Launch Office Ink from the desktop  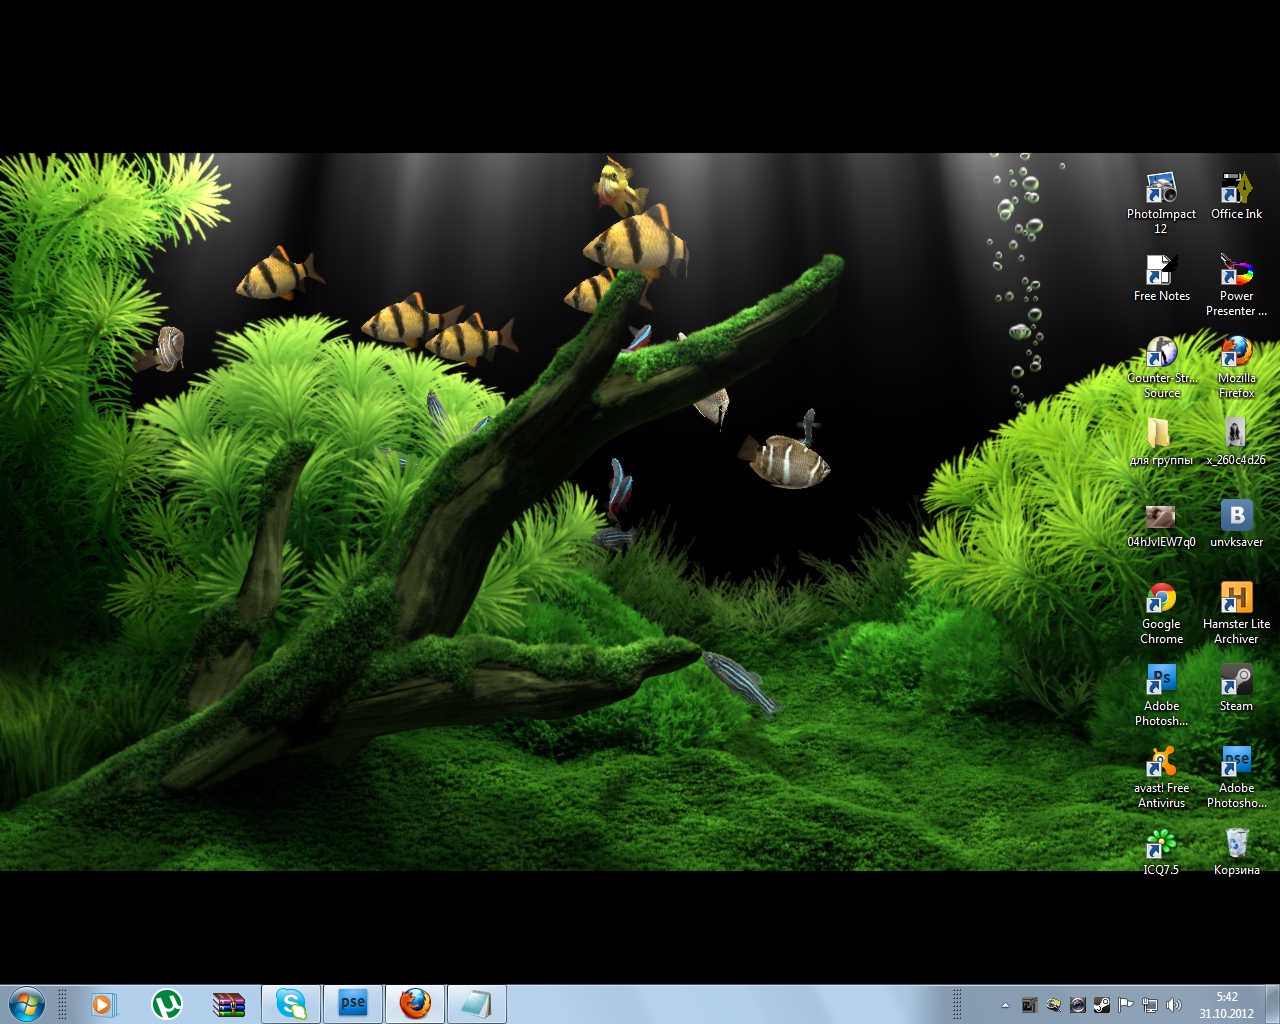point(1236,189)
